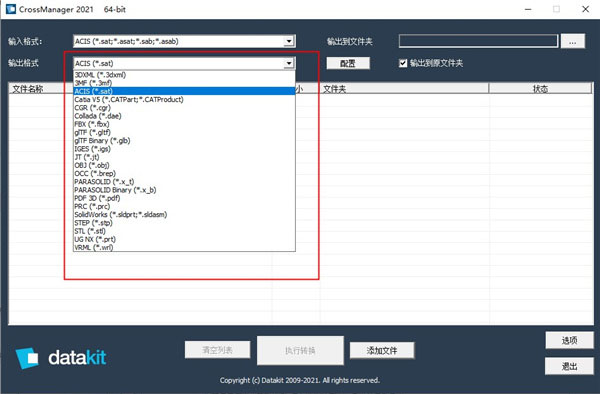600x394 pixels.
Task: Pick FBX (*.fbx) from the list
Action: click(x=184, y=124)
